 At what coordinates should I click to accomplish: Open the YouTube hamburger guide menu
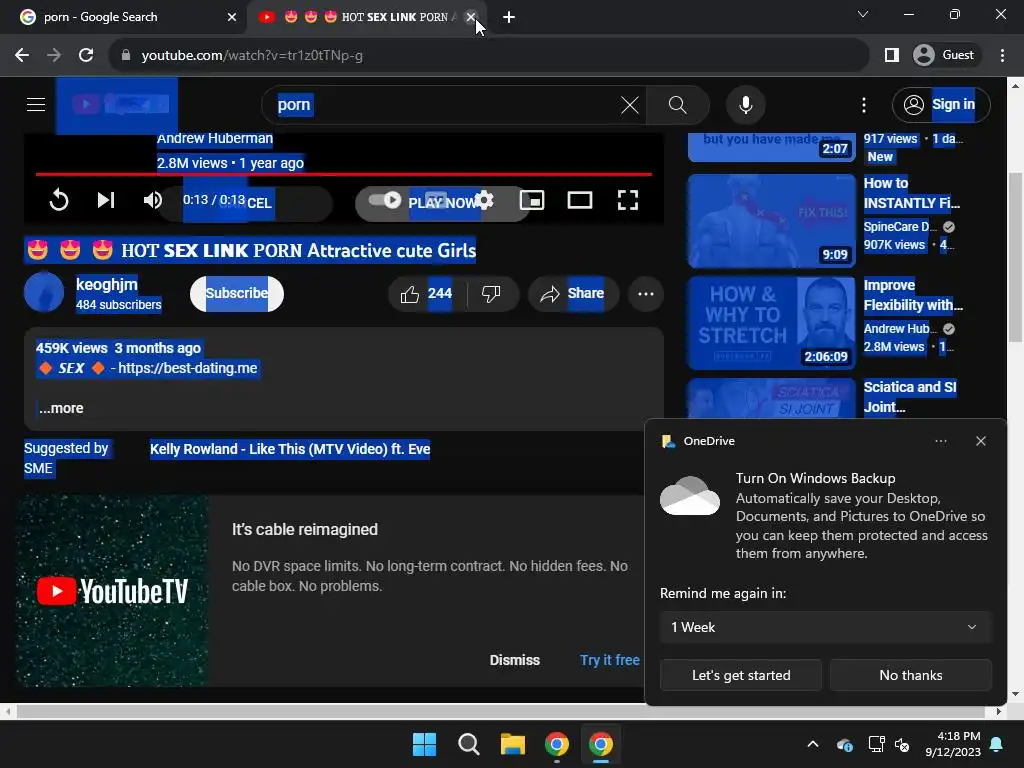(36, 104)
